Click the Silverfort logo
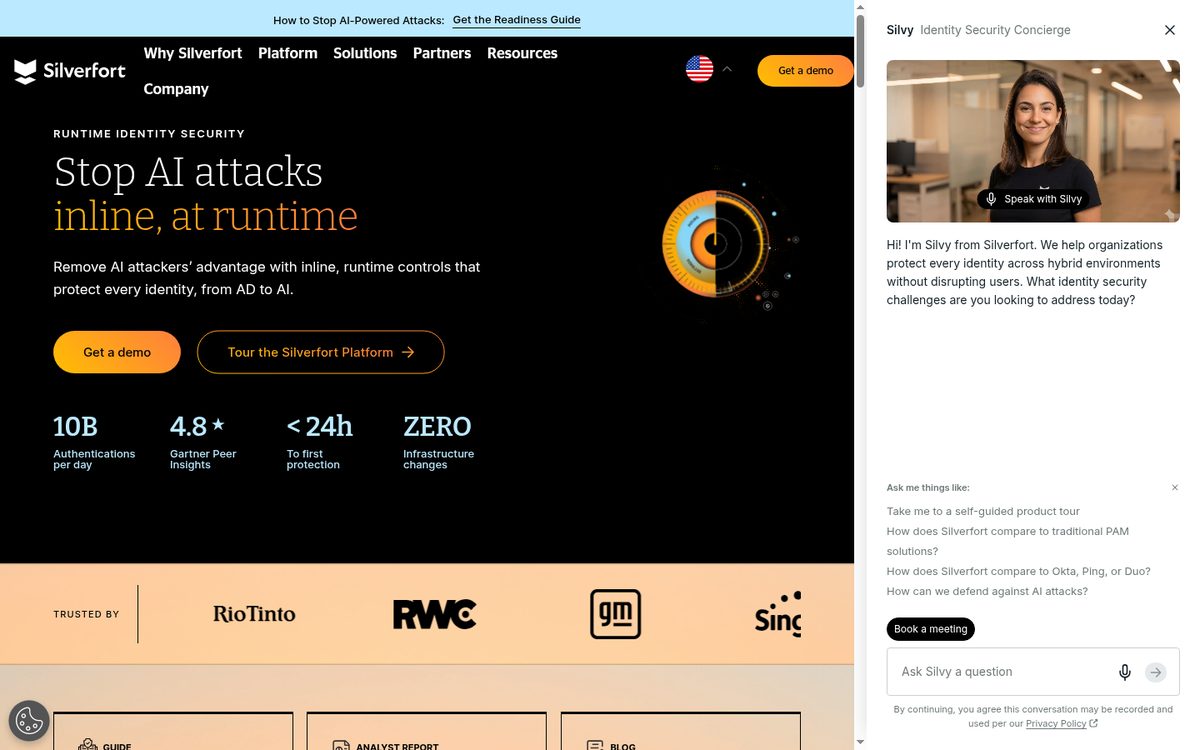Viewport: 1200px width, 750px height. 70,71
